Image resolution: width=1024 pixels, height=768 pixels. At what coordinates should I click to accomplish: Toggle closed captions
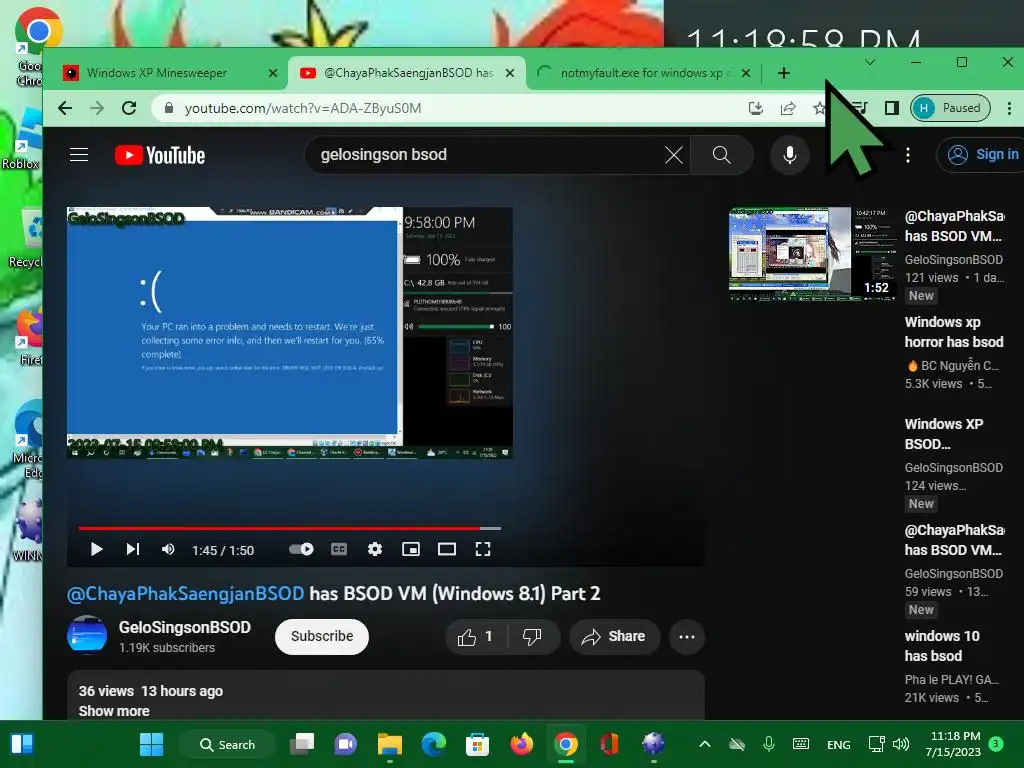pos(339,549)
